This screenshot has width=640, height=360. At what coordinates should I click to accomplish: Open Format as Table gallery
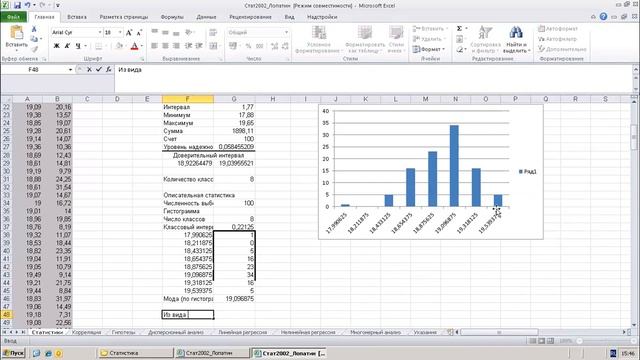click(365, 39)
